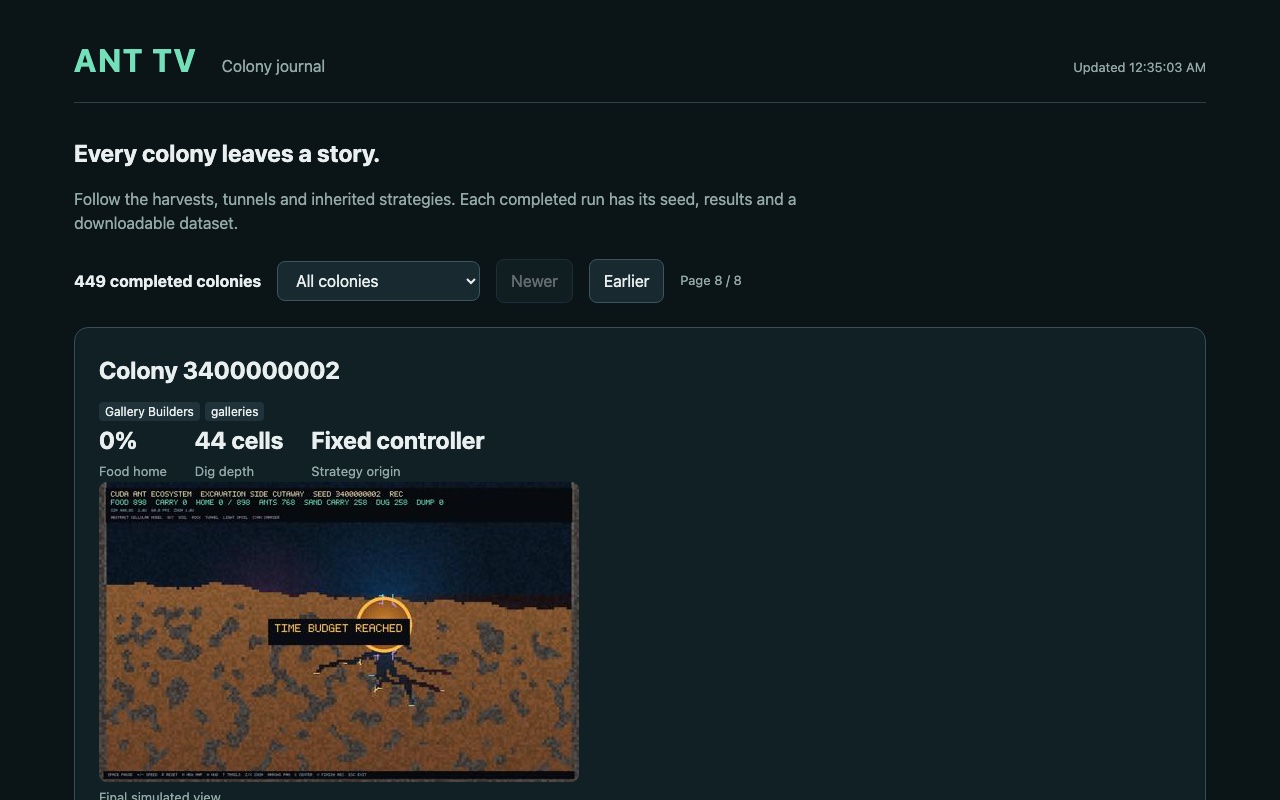Click the ANT TV logo heading
This screenshot has height=800, width=1280.
click(135, 61)
